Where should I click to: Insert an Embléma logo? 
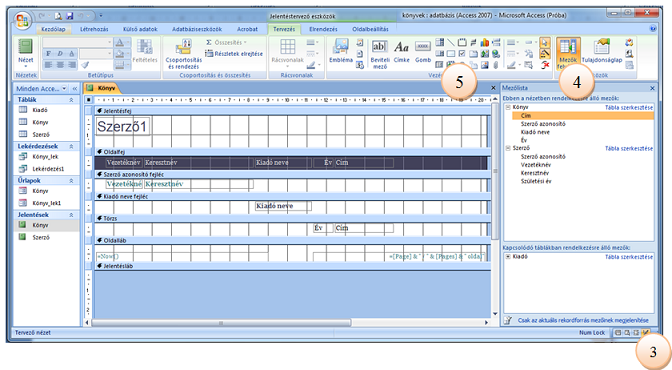pyautogui.click(x=341, y=51)
